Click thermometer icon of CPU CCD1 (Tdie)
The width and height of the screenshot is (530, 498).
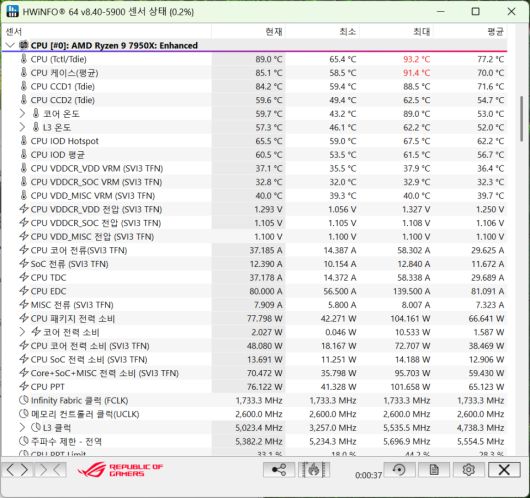23,86
